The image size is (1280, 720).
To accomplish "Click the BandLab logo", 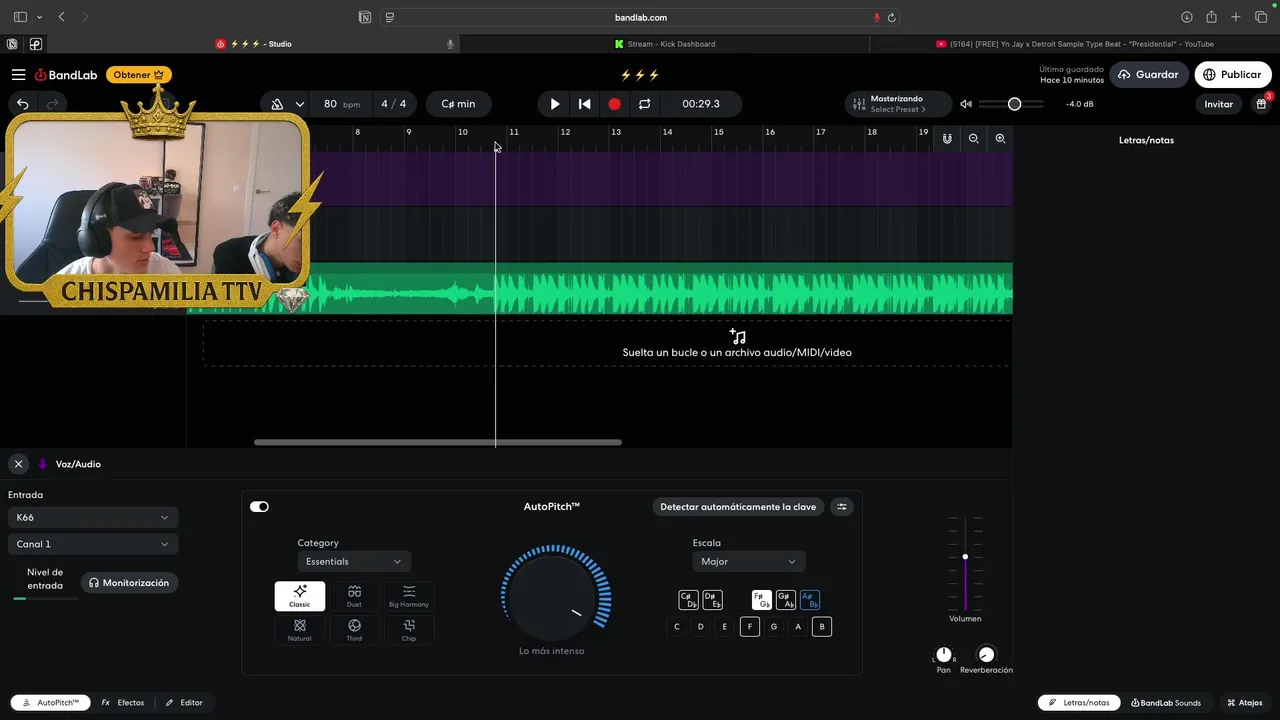I will (66, 75).
